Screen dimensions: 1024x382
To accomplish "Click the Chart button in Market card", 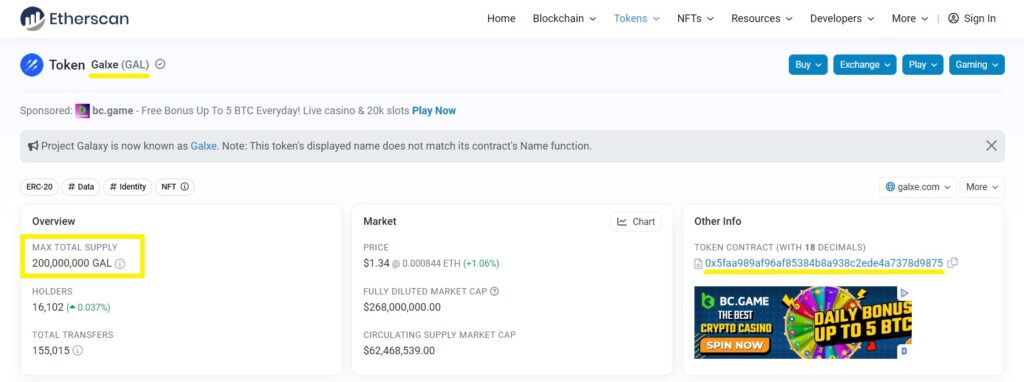I will point(635,221).
